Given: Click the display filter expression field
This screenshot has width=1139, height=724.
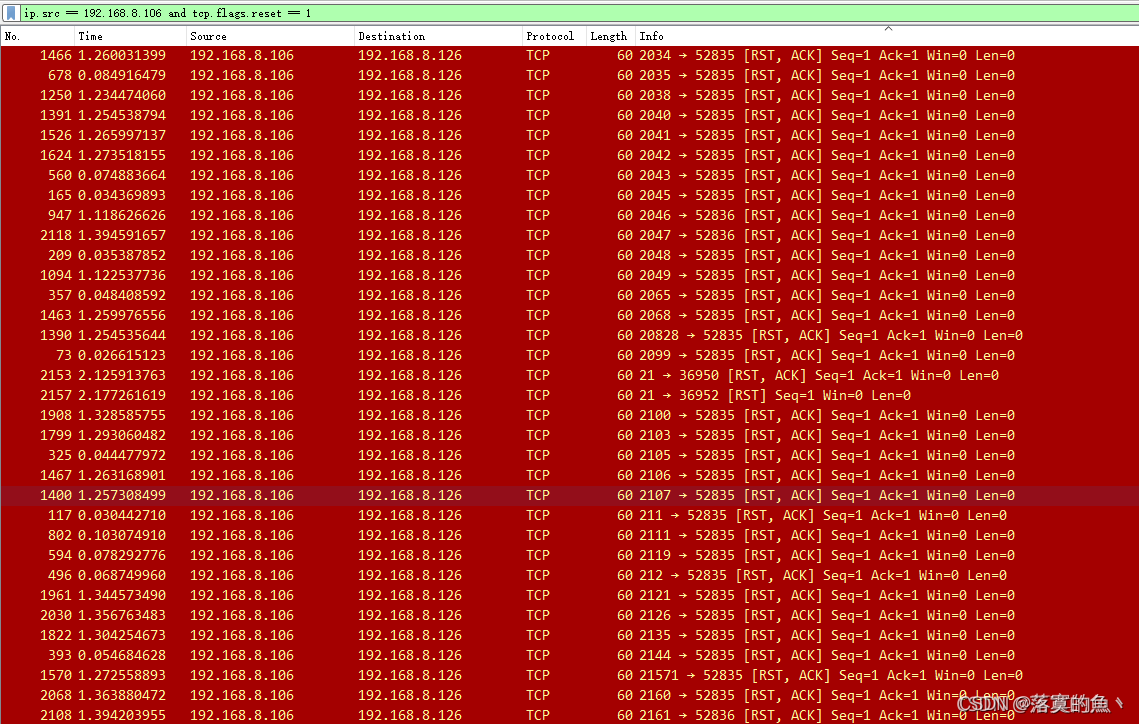Looking at the screenshot, I should [x=580, y=13].
